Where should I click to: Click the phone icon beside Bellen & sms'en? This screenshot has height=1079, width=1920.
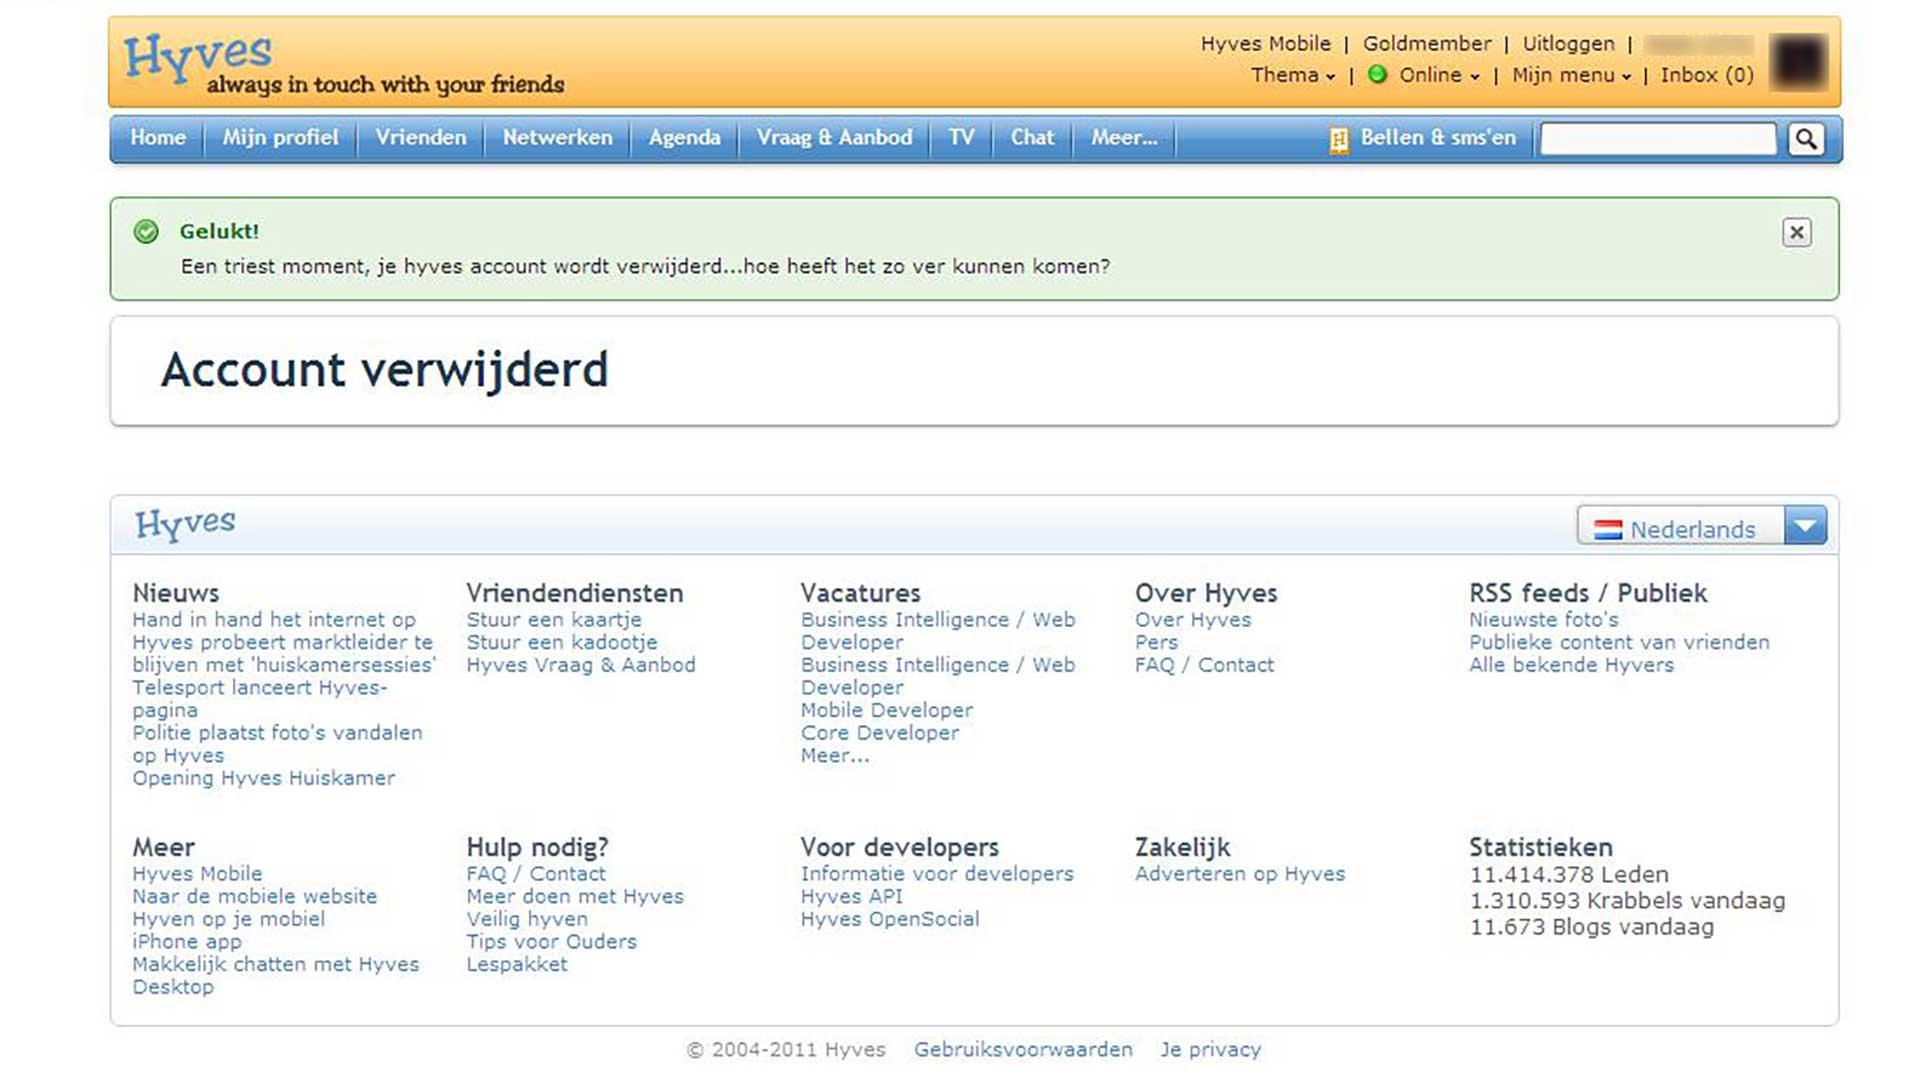click(x=1338, y=139)
